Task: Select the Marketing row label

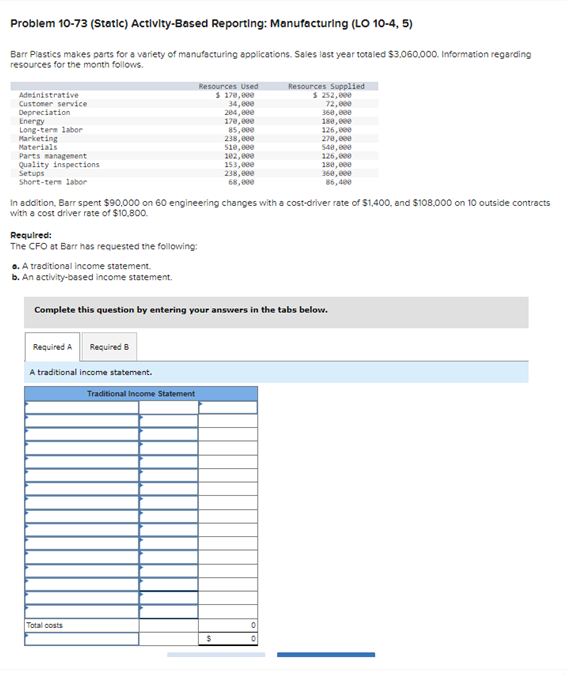Action: [x=38, y=138]
